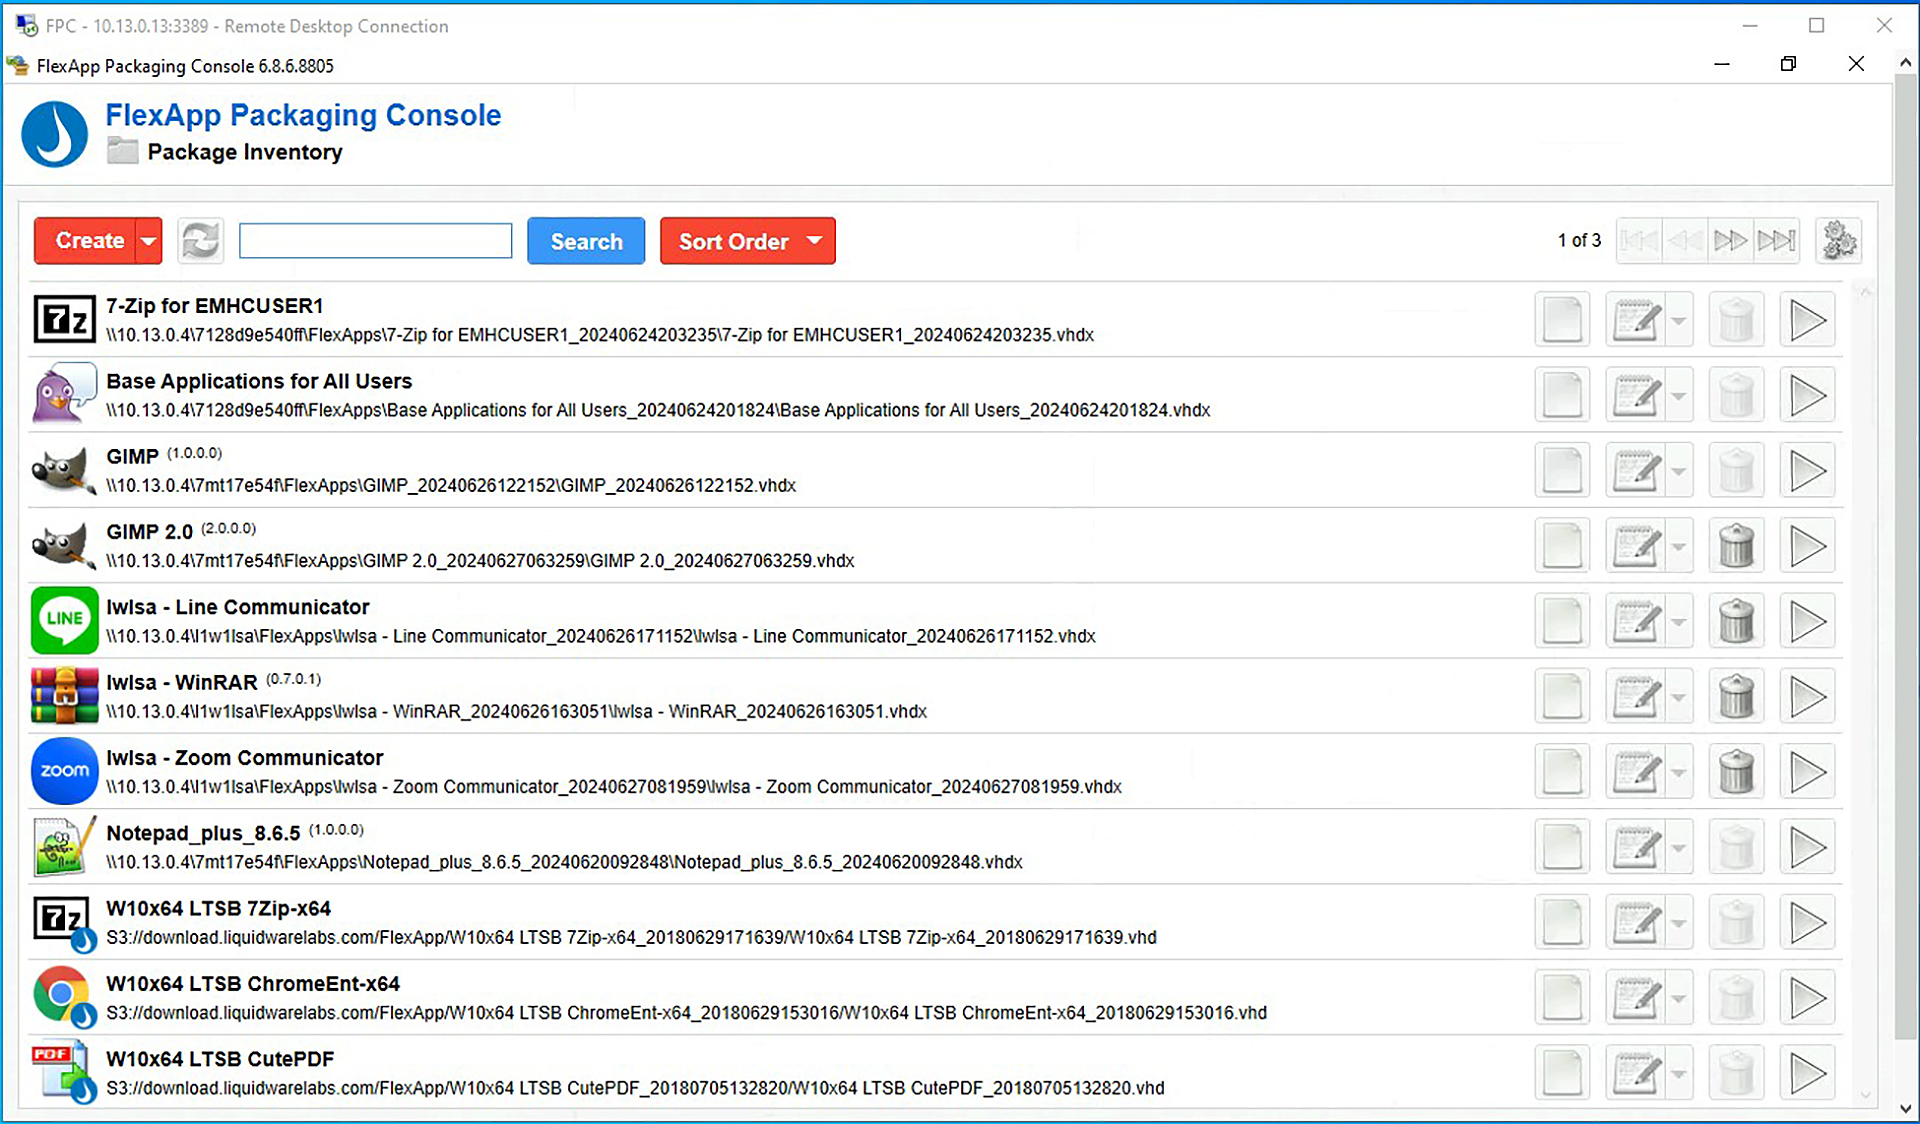Delete lwlsa - Zoom Communicator package
The image size is (1920, 1124).
(x=1737, y=772)
